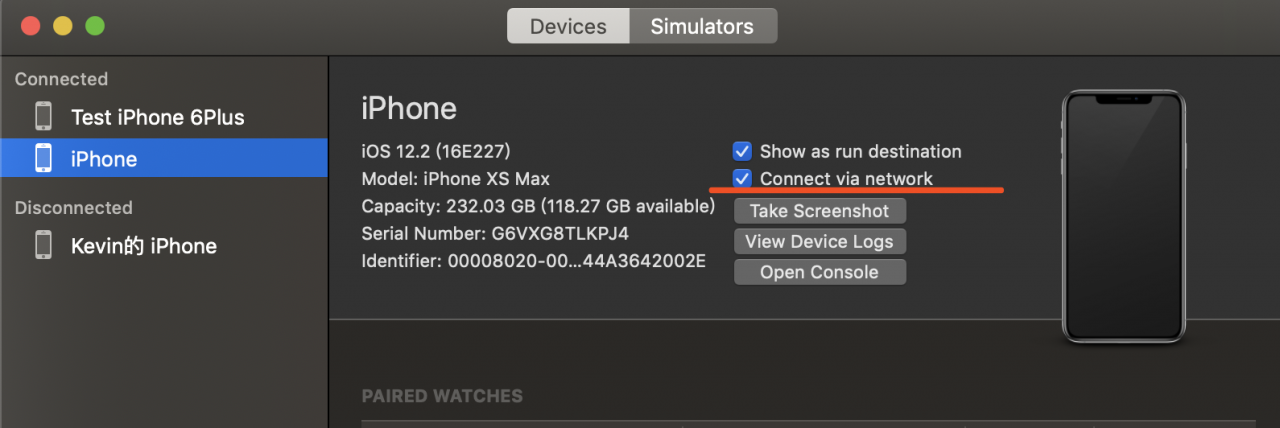The image size is (1280, 428).
Task: Click the red close window button
Action: coord(30,26)
